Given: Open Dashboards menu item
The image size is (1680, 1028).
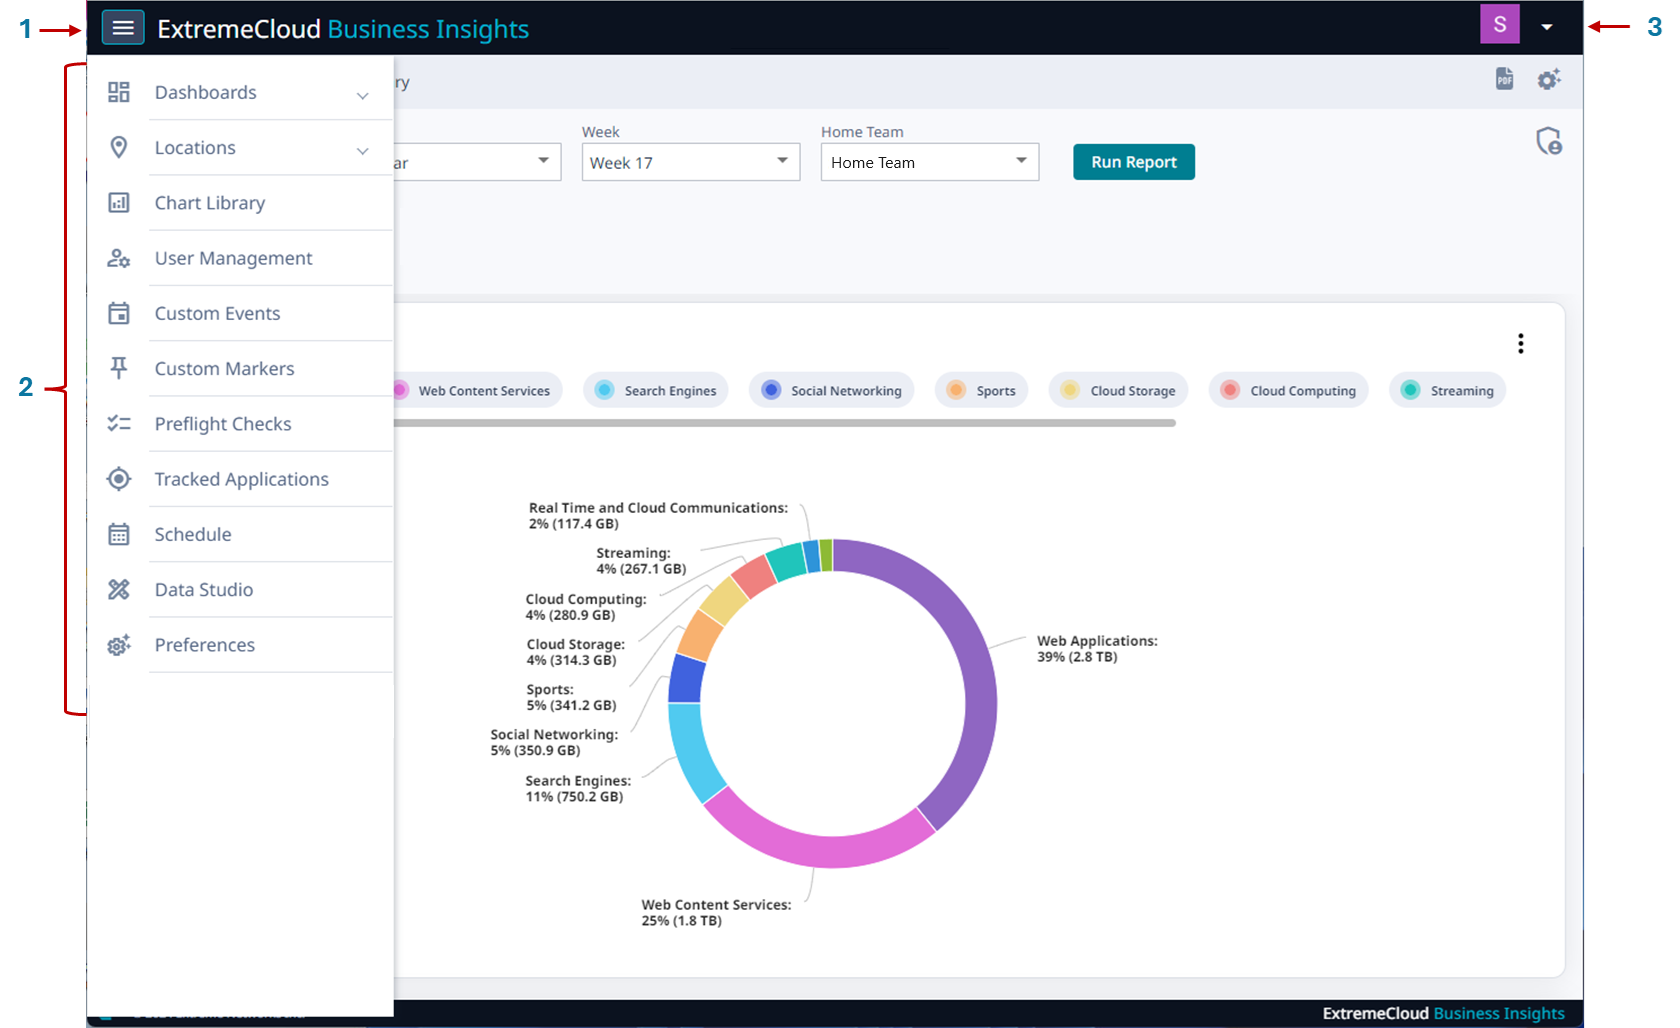Looking at the screenshot, I should point(241,92).
